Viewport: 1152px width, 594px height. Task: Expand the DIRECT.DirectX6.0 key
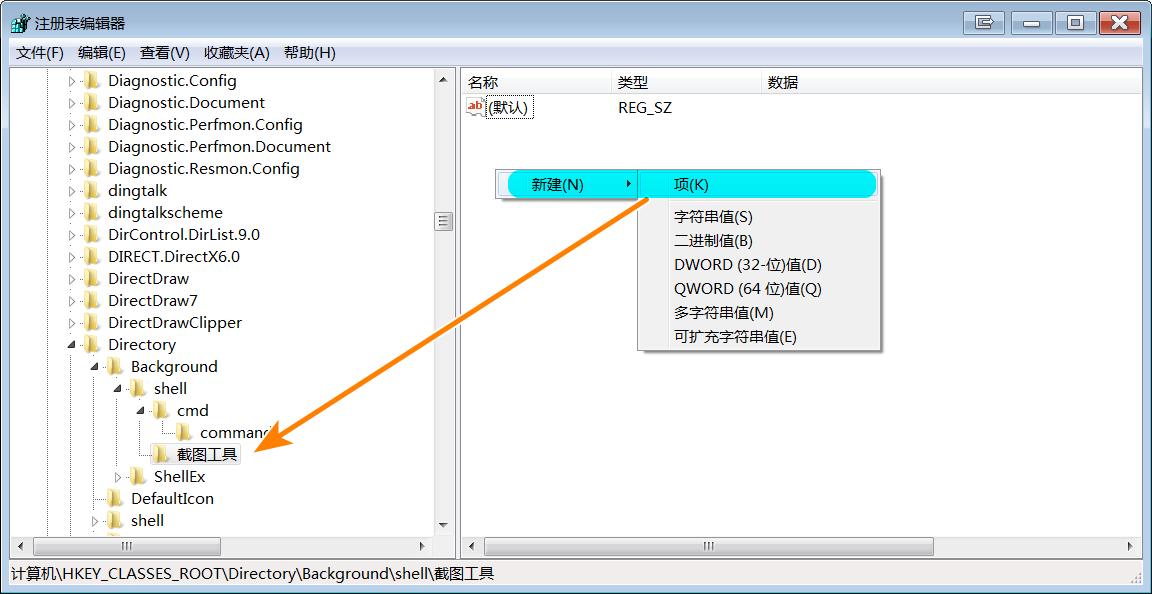coord(72,257)
